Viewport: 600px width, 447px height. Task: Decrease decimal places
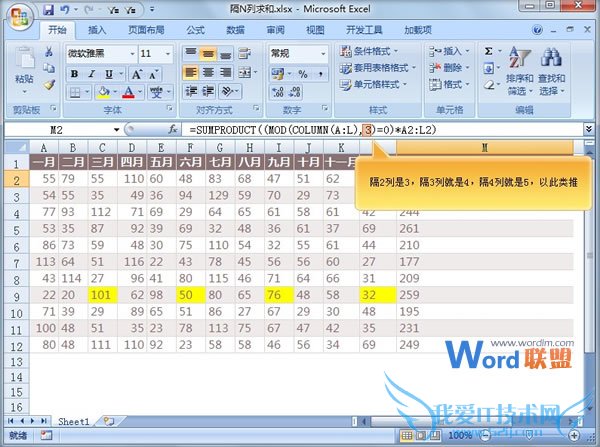click(x=295, y=92)
